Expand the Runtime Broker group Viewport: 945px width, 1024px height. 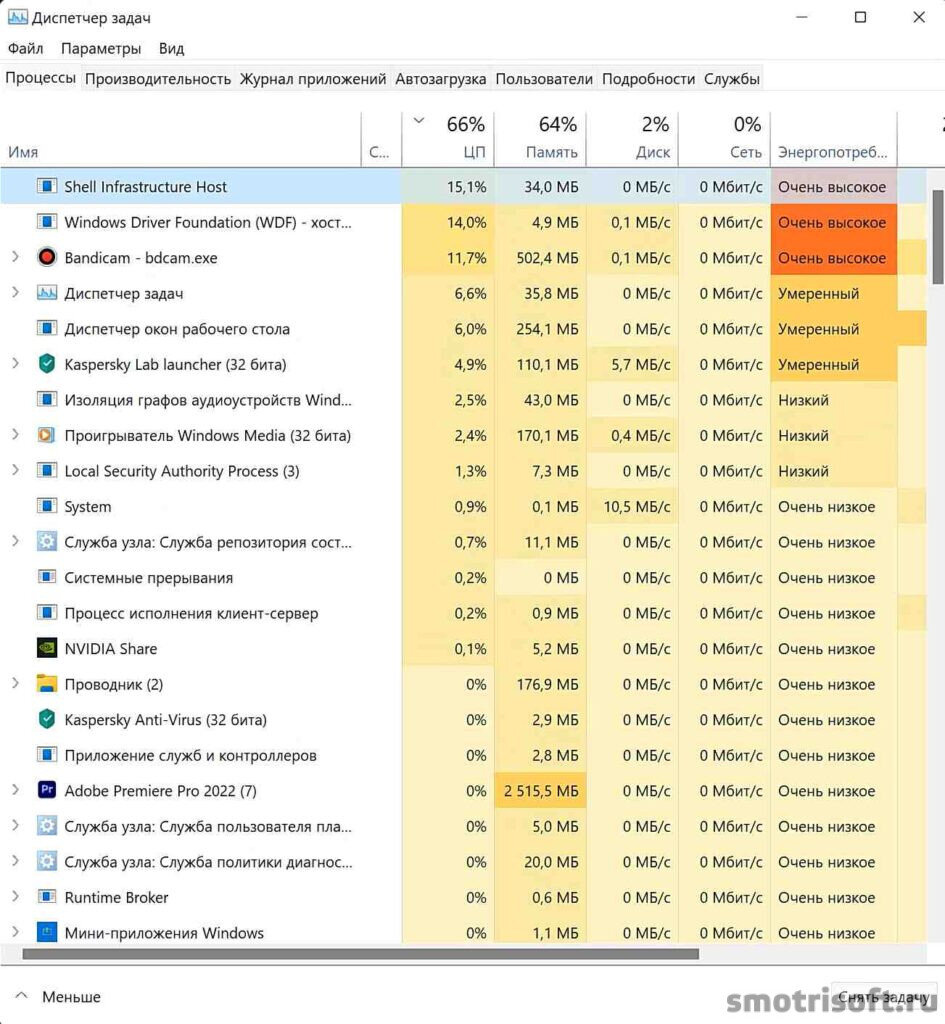click(15, 897)
